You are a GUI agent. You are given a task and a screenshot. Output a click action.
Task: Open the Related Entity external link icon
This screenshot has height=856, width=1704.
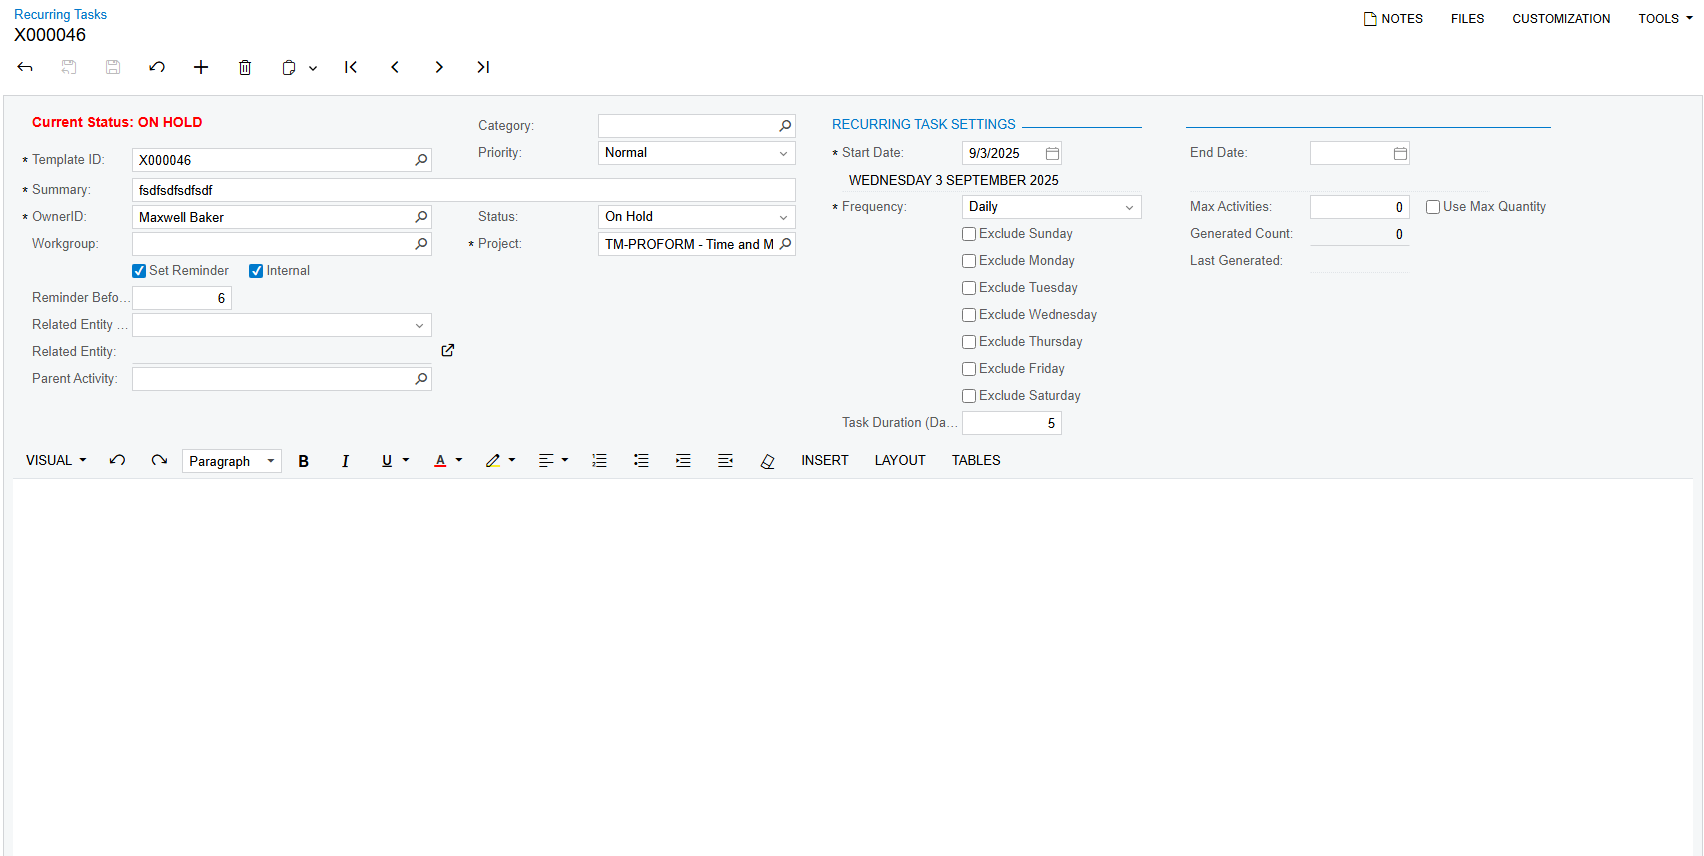click(448, 350)
